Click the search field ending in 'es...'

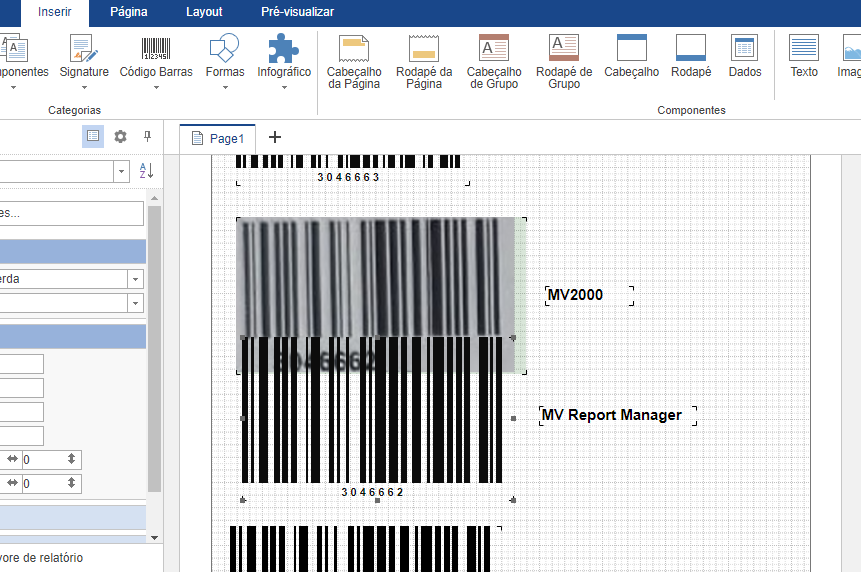pos(71,213)
